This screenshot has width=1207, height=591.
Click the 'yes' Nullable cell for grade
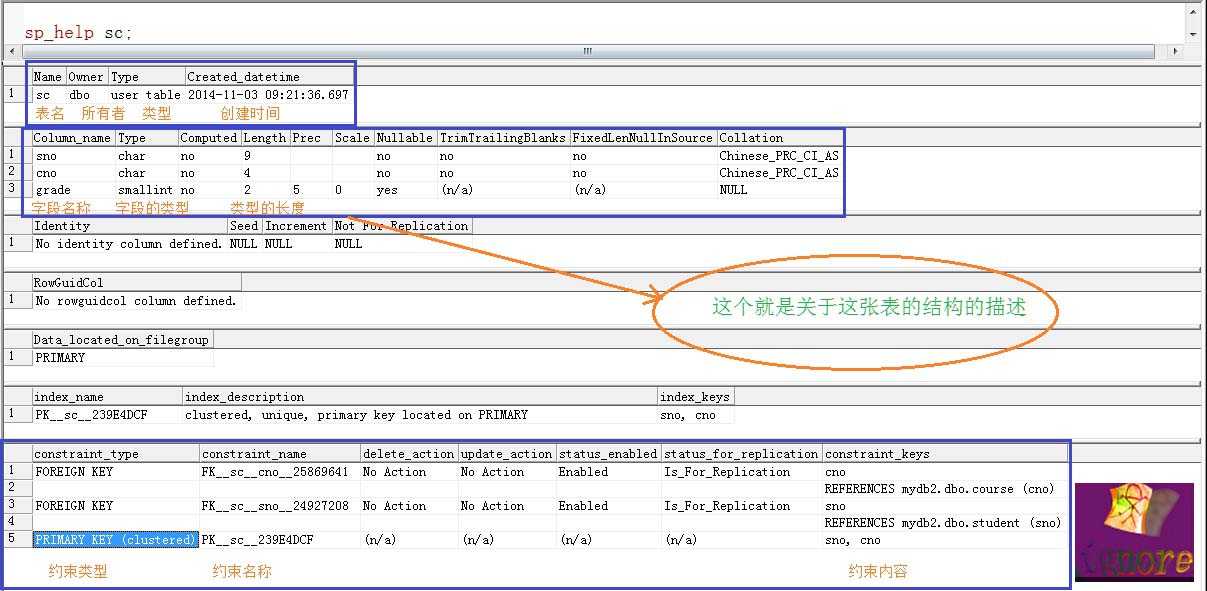pos(405,189)
